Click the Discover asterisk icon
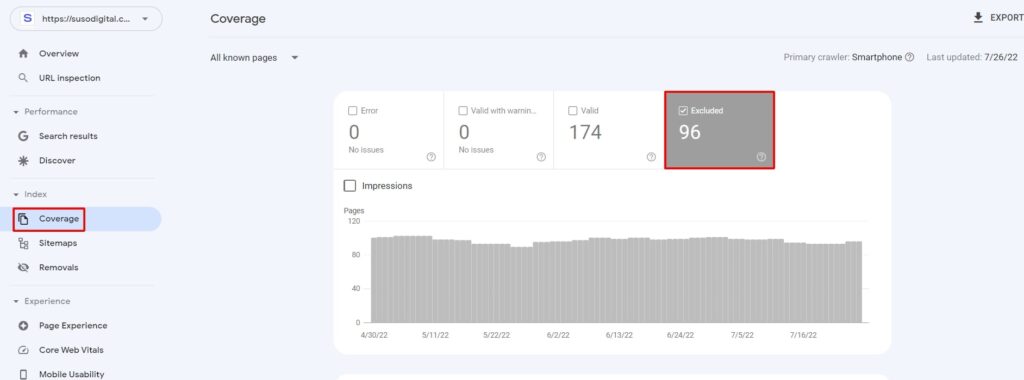Screen dimensions: 1024x380 (x=24, y=161)
